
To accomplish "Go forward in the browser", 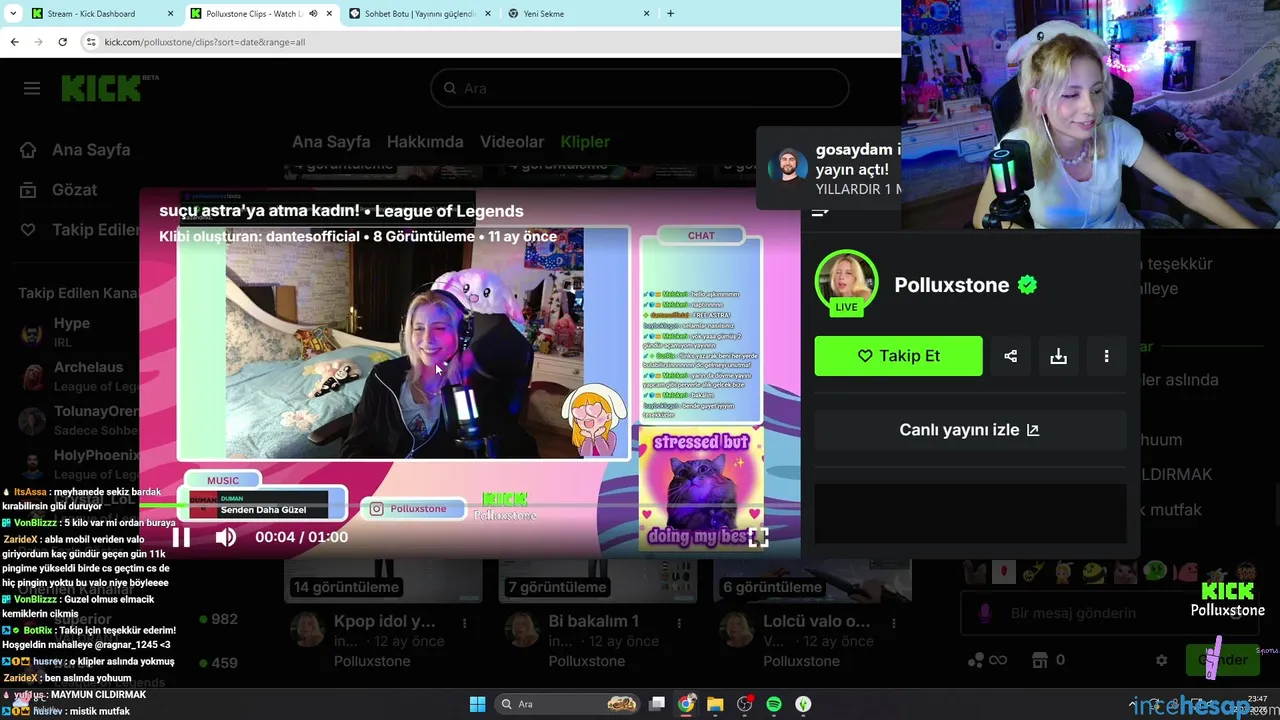I will [x=38, y=42].
